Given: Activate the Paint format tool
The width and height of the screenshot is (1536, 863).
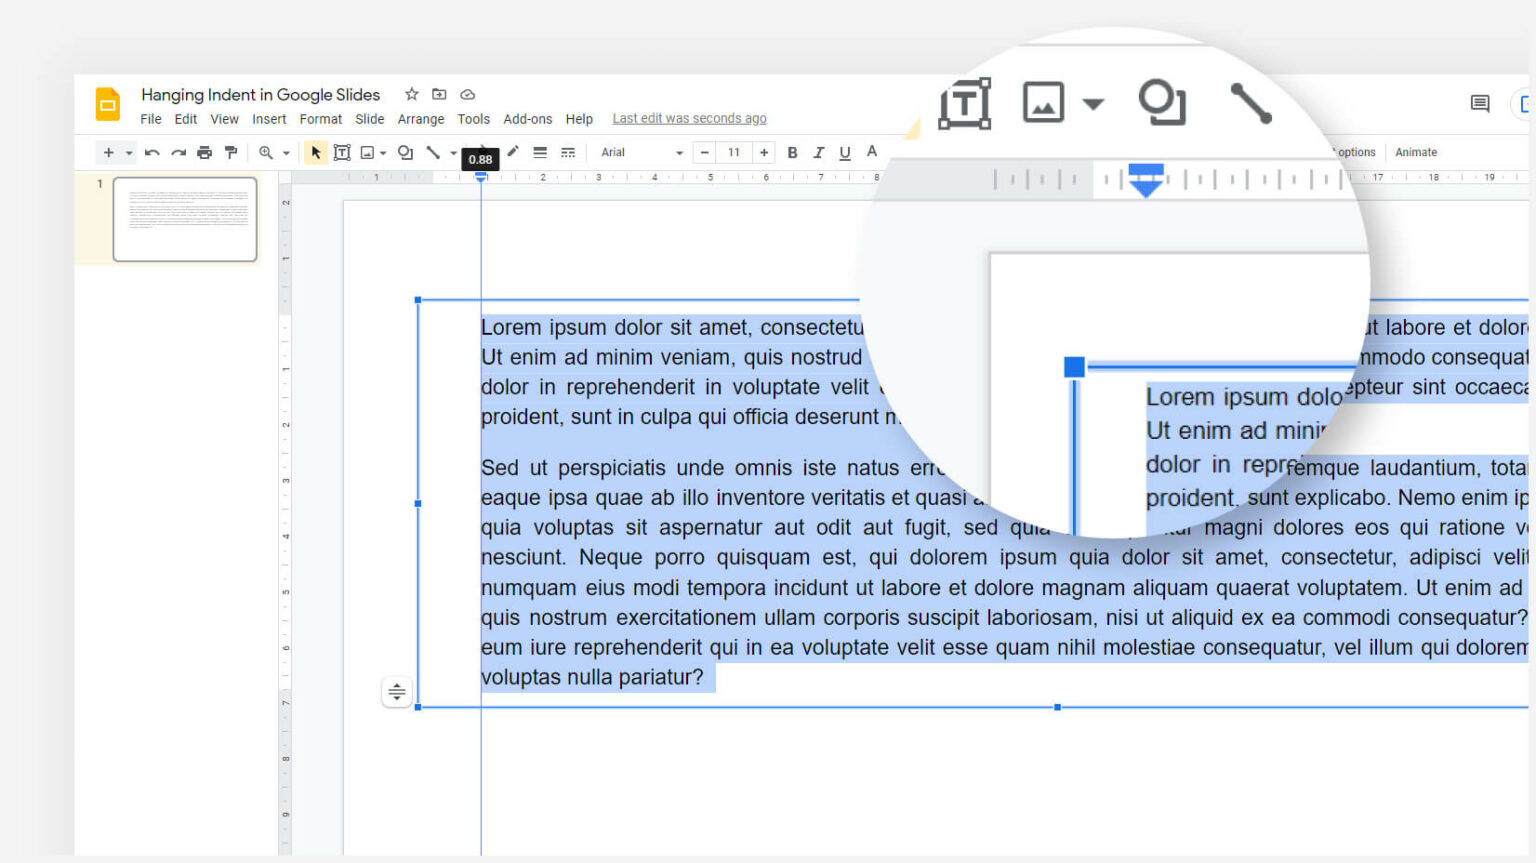Looking at the screenshot, I should tap(231, 152).
